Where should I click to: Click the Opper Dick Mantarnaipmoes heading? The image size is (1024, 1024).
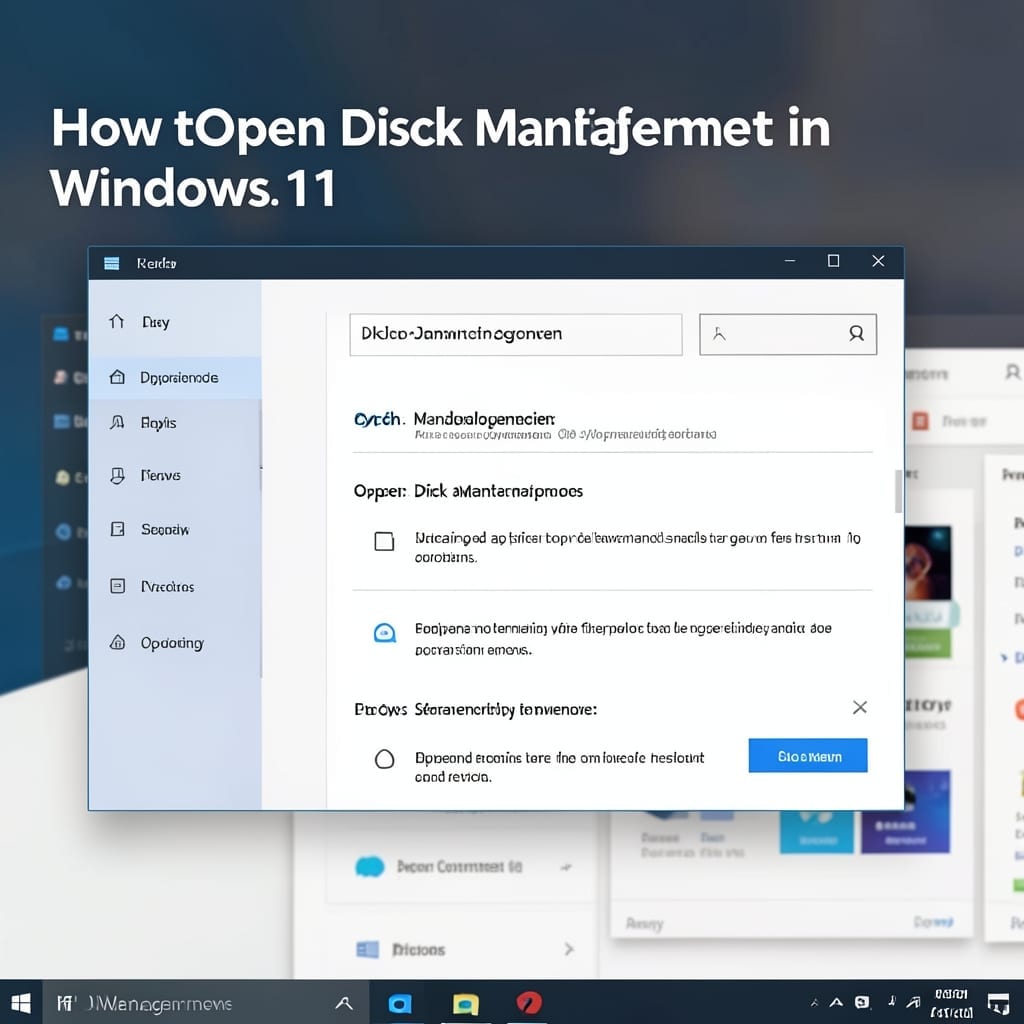[468, 491]
